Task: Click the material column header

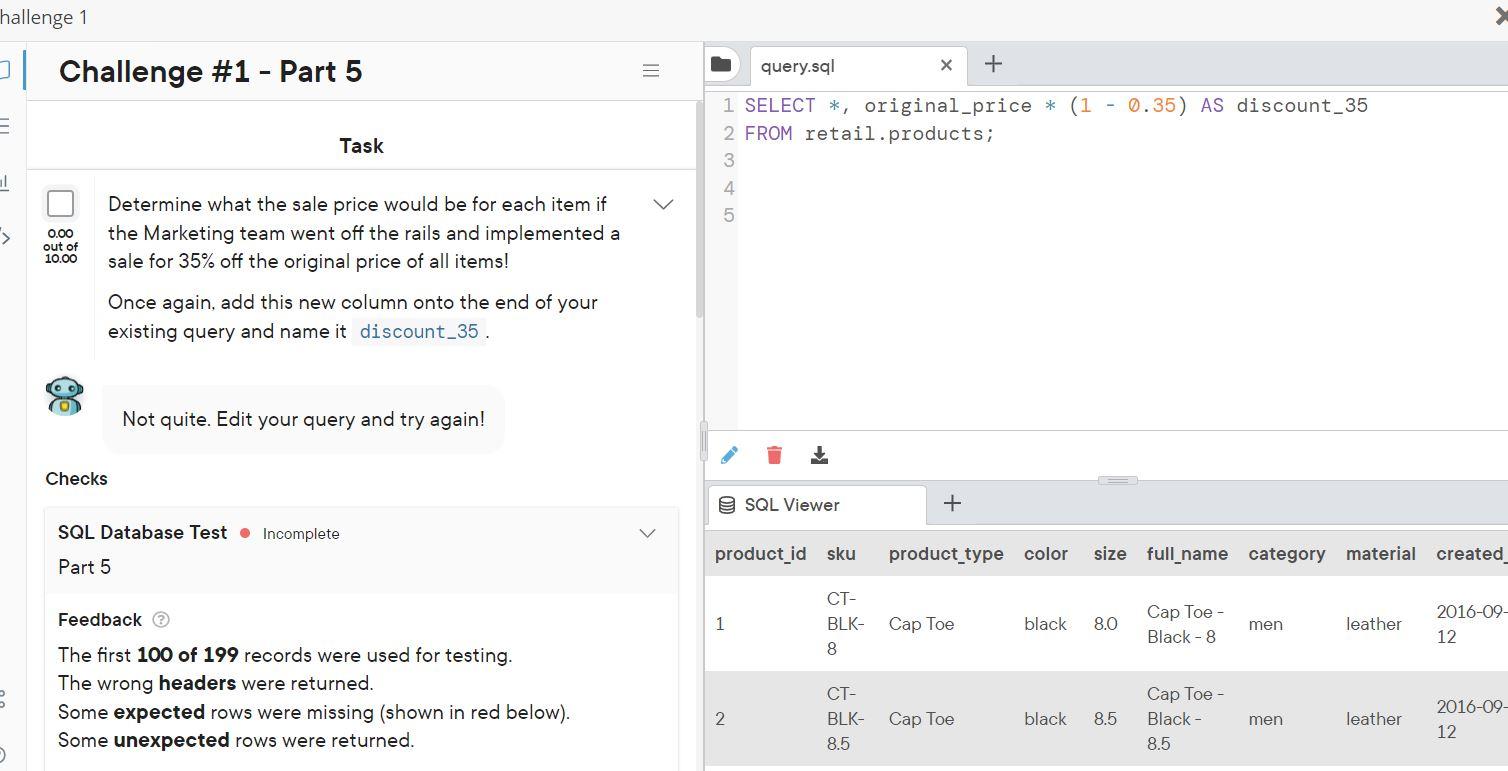Action: point(1381,554)
